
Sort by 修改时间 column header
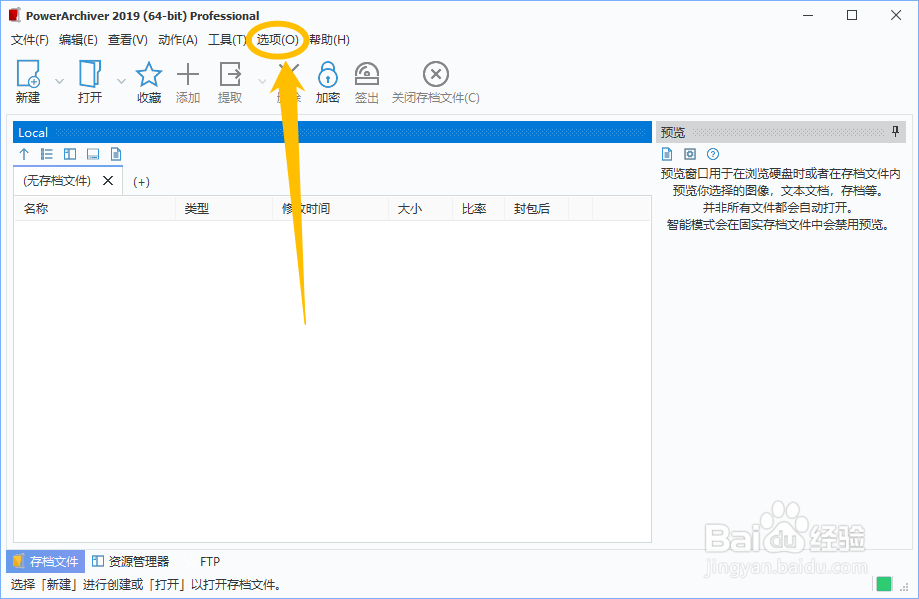[331, 209]
